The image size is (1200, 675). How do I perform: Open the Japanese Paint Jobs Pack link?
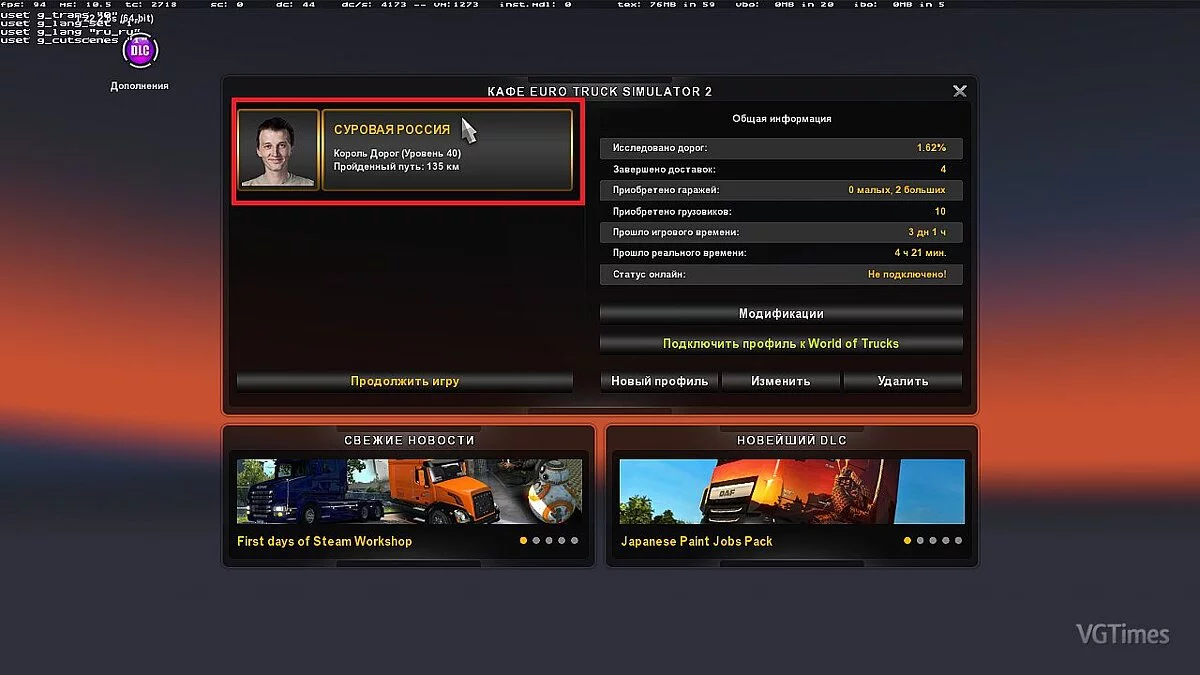click(x=697, y=541)
